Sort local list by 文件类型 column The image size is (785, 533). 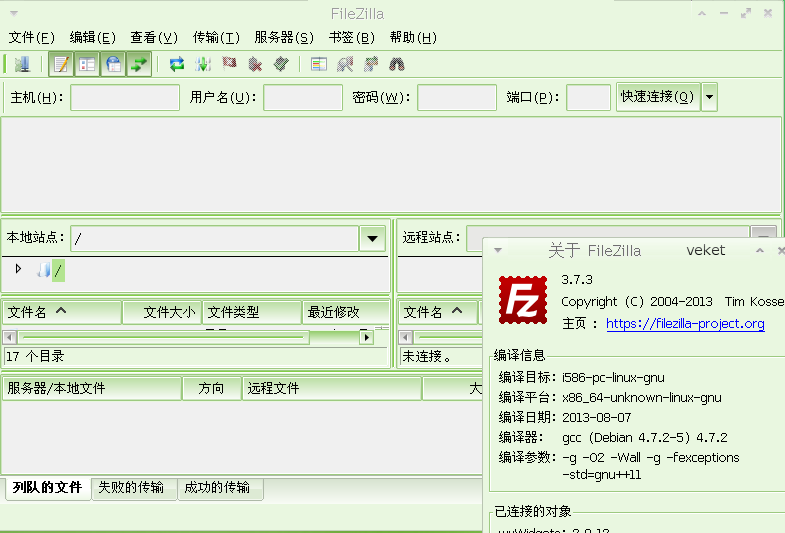click(252, 312)
